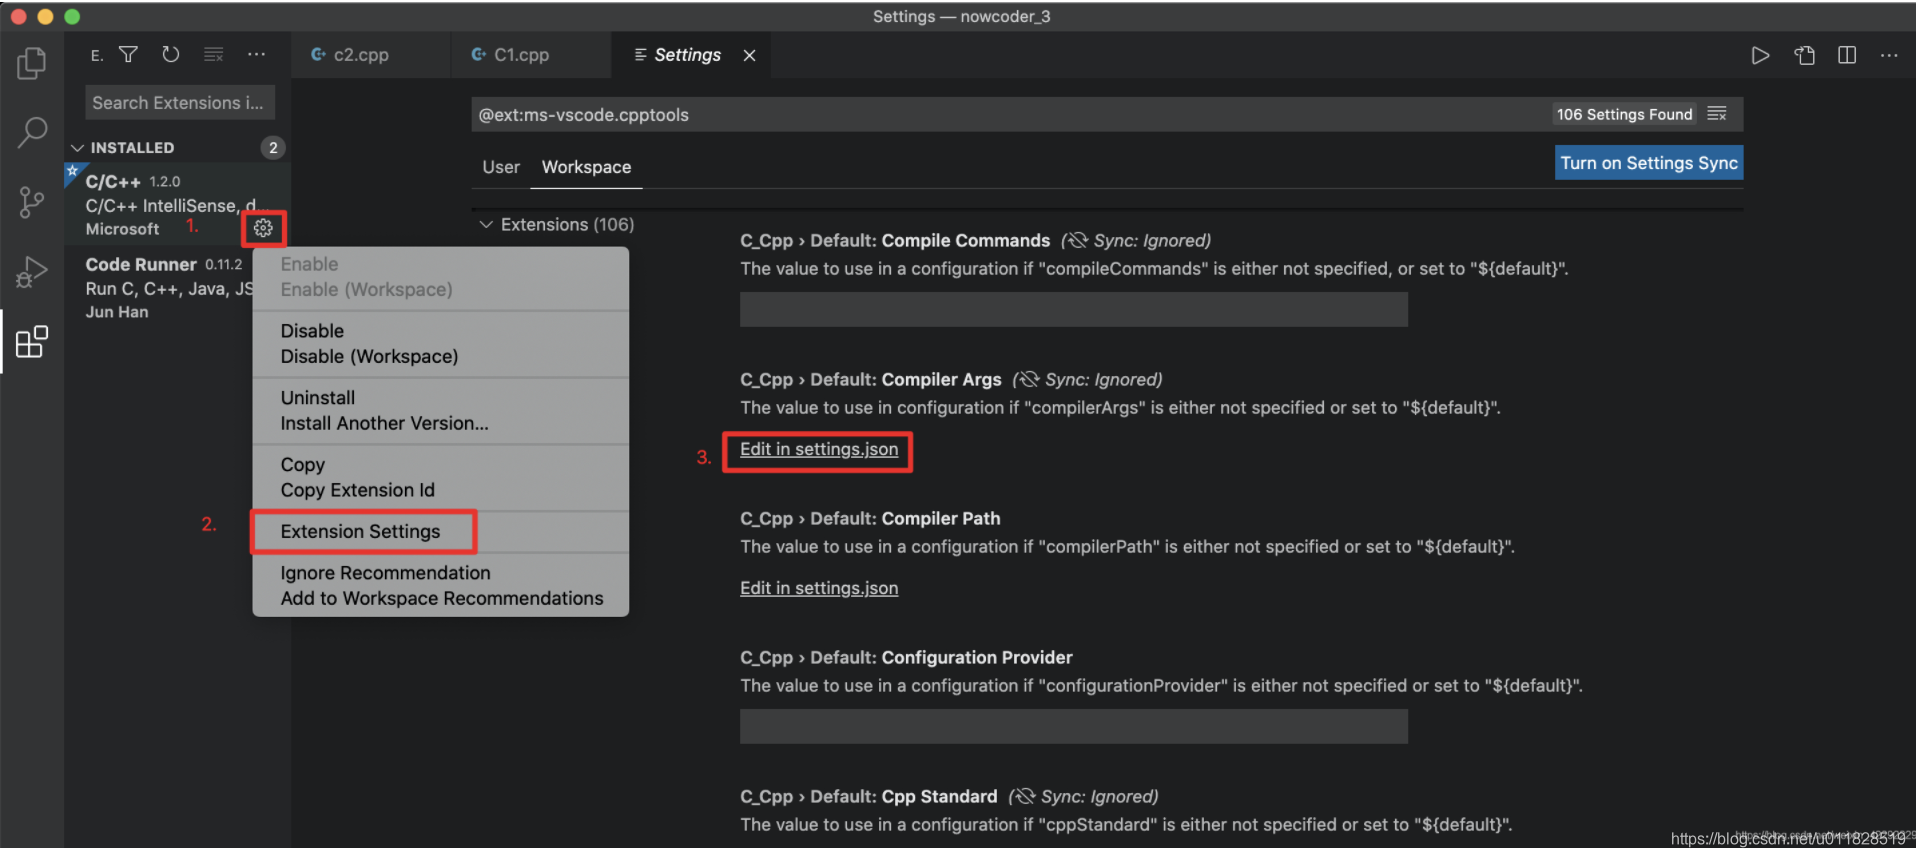Click Turn on Settings Sync button

(1649, 163)
